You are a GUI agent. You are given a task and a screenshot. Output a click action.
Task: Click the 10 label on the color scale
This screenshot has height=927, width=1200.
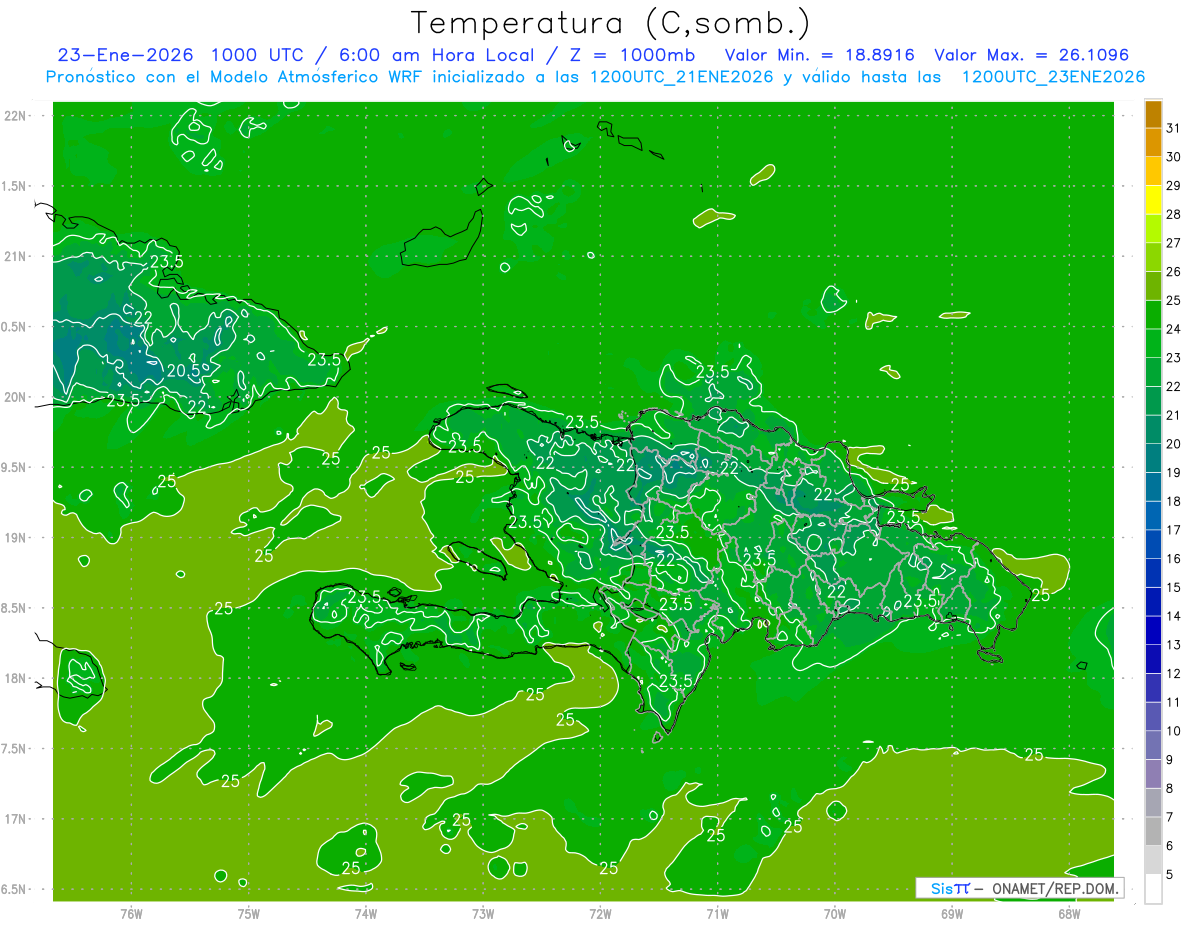pyautogui.click(x=1173, y=731)
